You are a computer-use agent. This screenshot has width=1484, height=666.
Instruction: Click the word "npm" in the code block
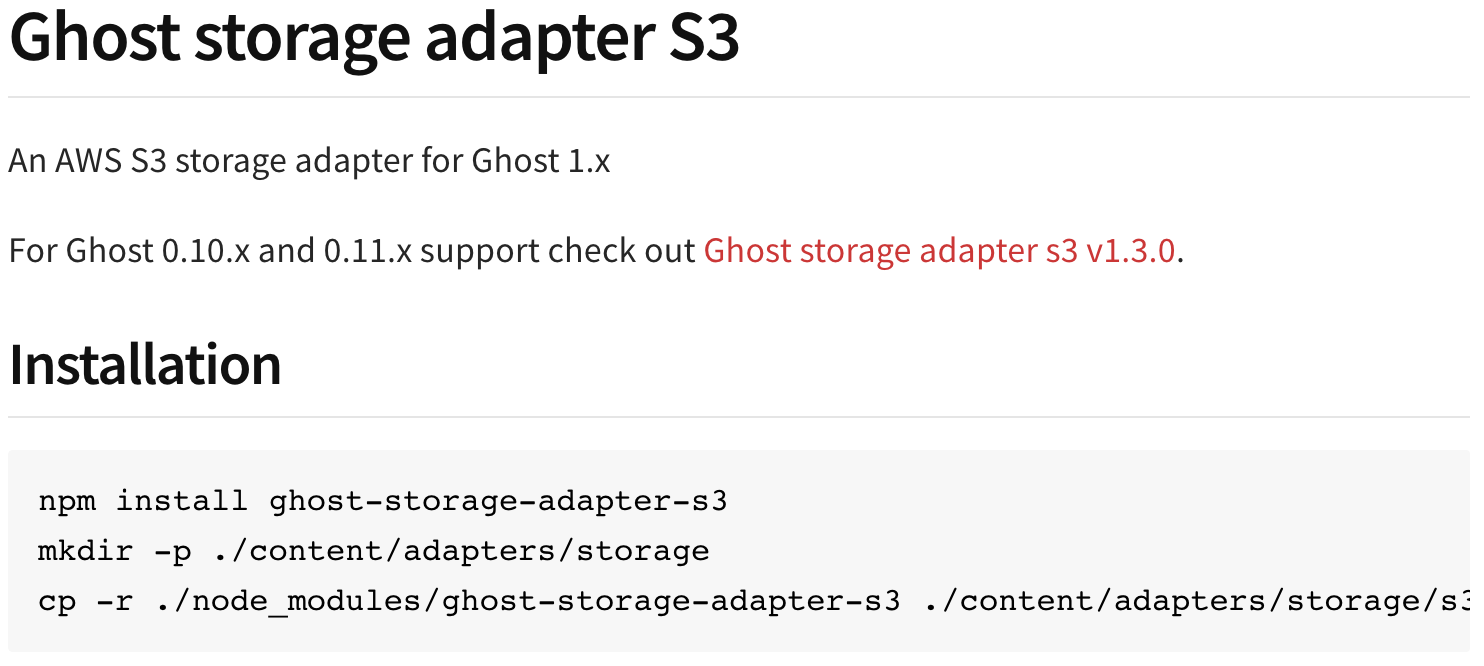(67, 500)
